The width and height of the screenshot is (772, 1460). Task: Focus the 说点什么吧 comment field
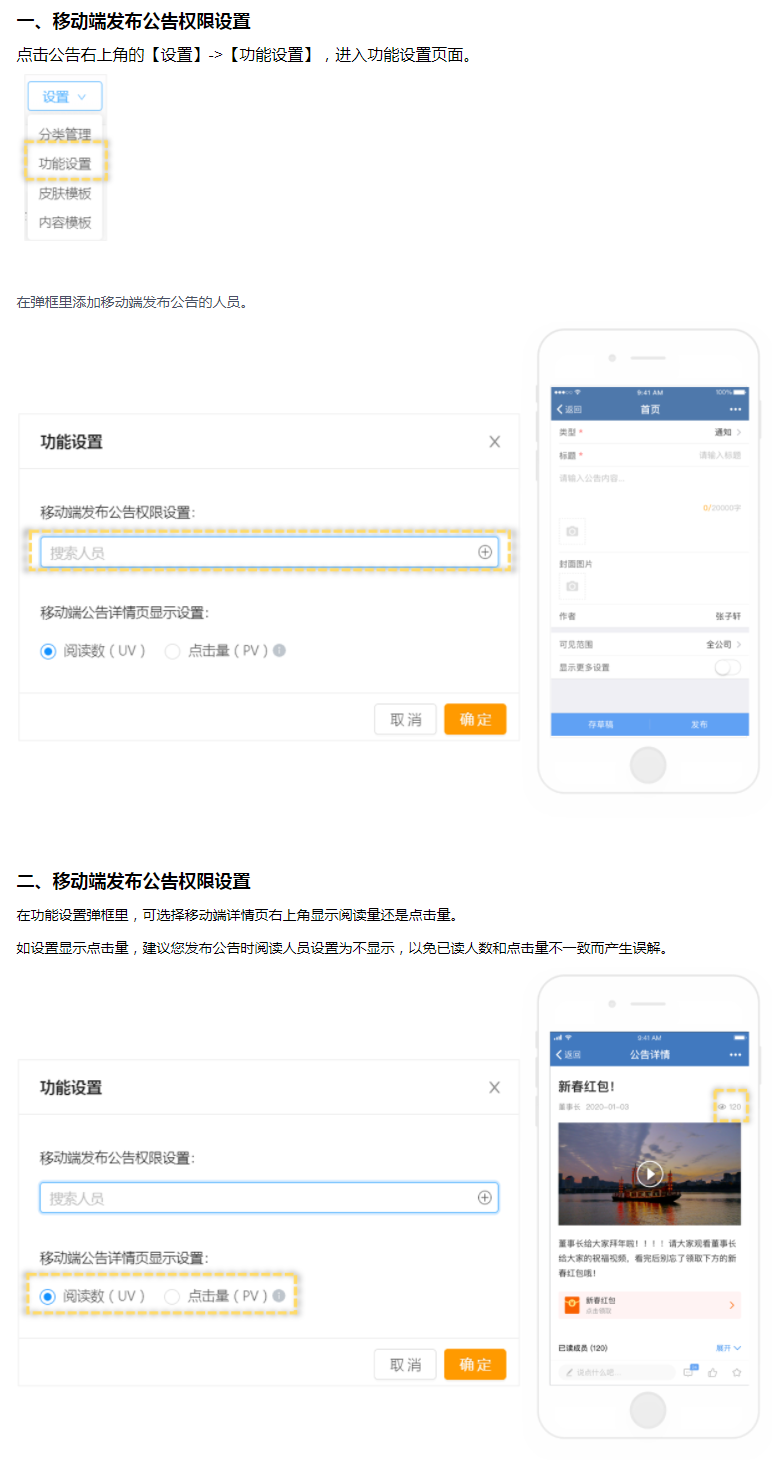(617, 1372)
